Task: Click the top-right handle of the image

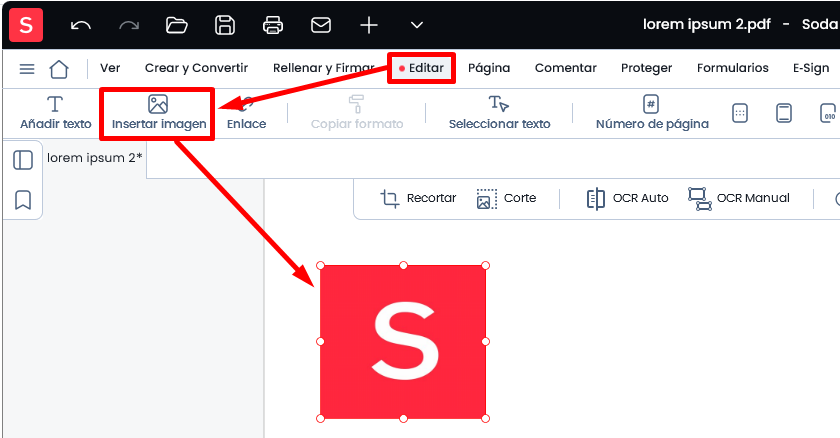Action: (485, 266)
